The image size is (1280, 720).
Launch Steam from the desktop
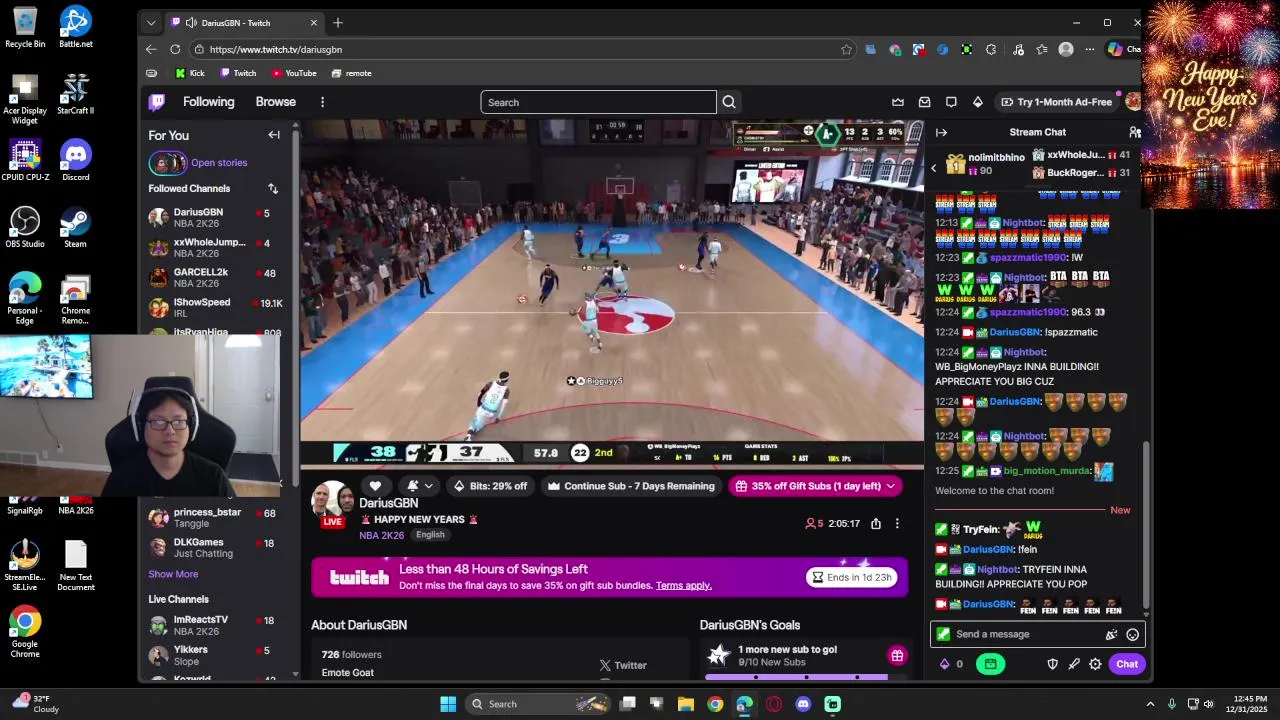pos(75,226)
